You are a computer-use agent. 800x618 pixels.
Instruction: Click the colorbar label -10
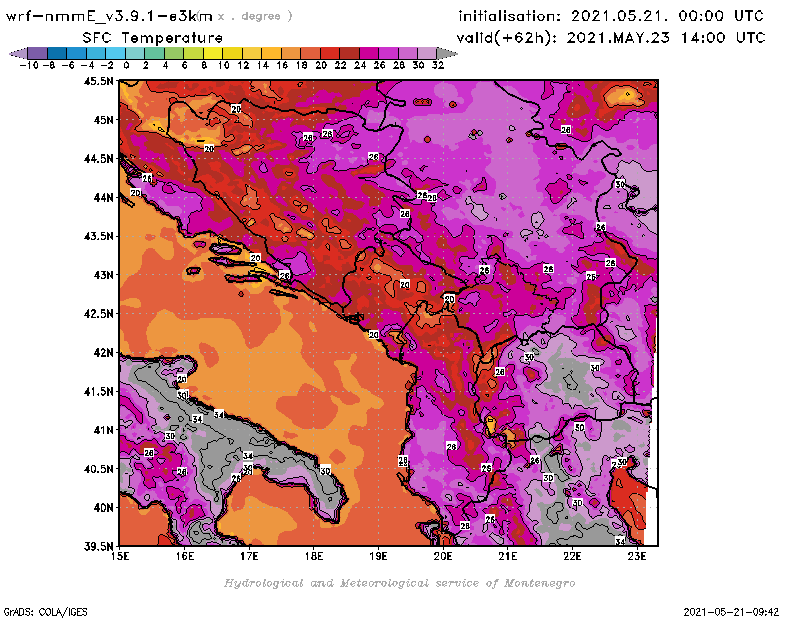(29, 65)
